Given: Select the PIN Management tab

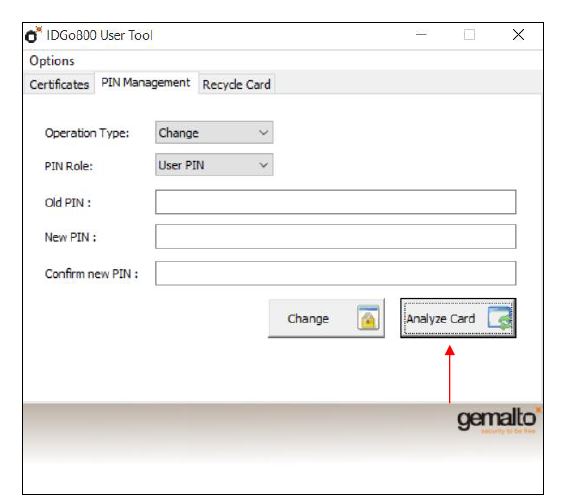Looking at the screenshot, I should (x=146, y=83).
